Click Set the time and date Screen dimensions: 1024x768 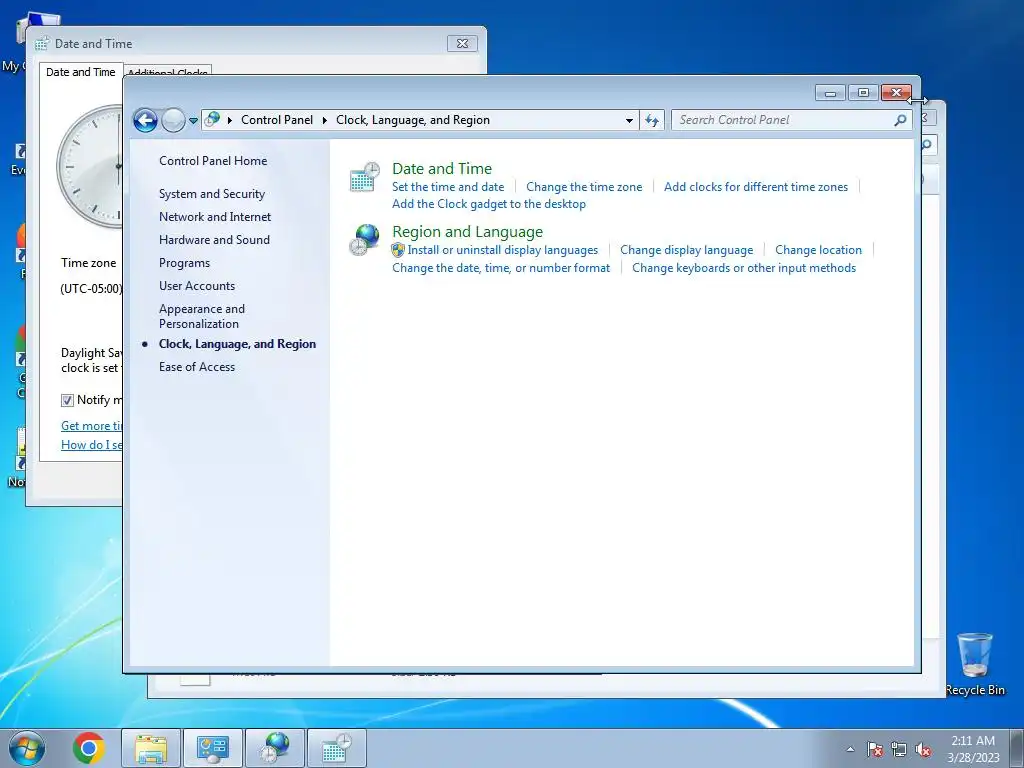[448, 187]
